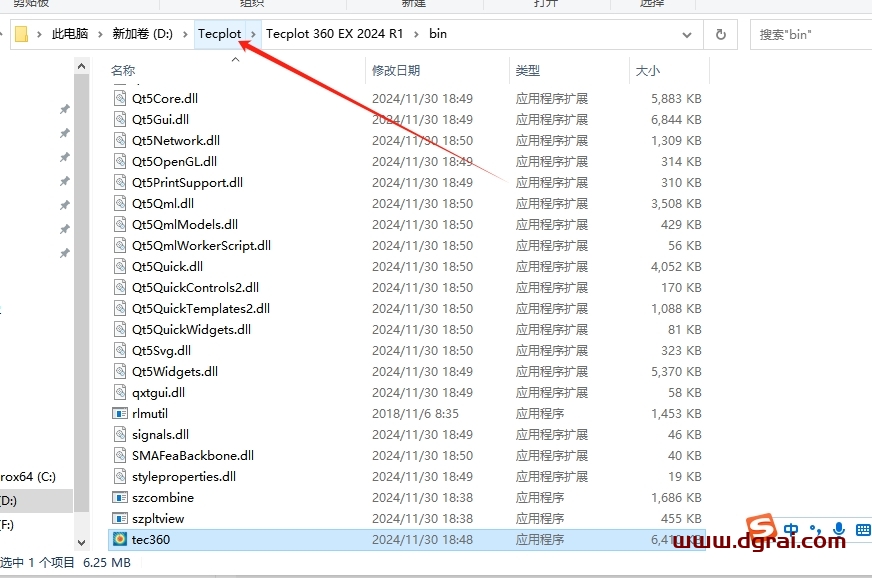This screenshot has width=872, height=578.
Task: Click the tec360 colorful application icon
Action: click(x=120, y=540)
